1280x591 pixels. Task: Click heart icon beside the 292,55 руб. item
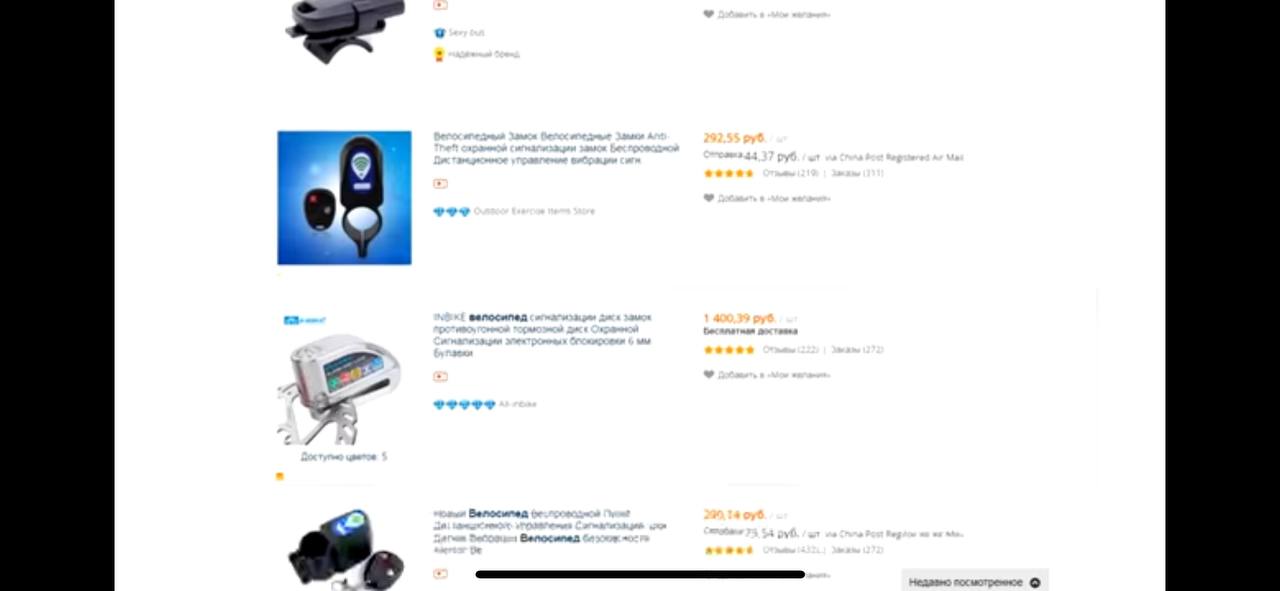(708, 198)
